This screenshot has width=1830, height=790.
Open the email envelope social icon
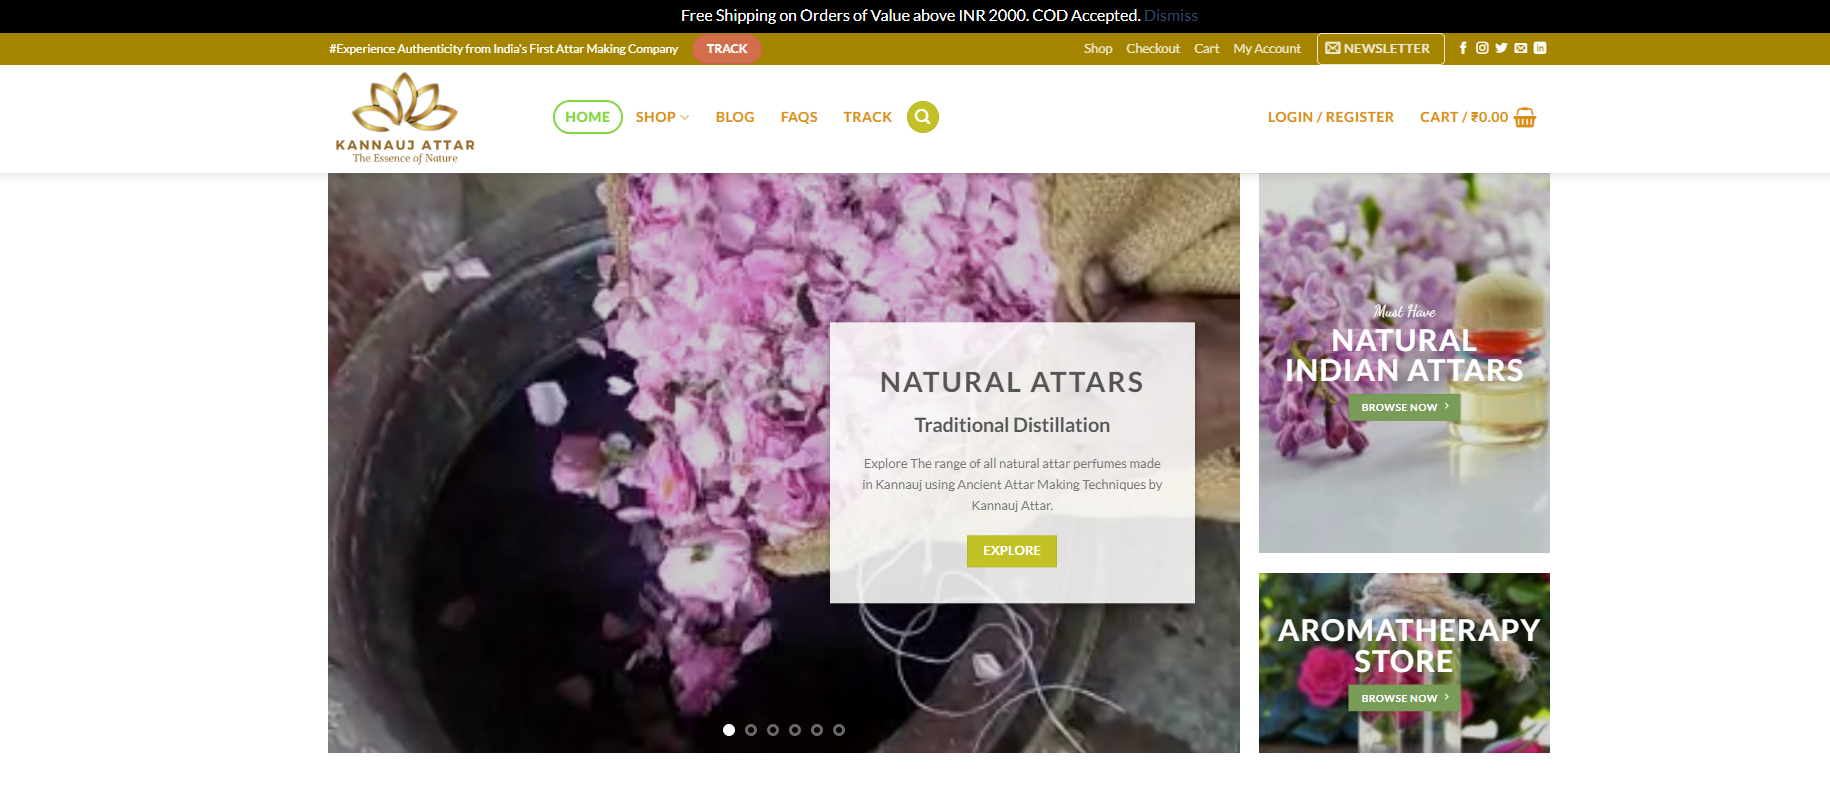pos(1521,48)
